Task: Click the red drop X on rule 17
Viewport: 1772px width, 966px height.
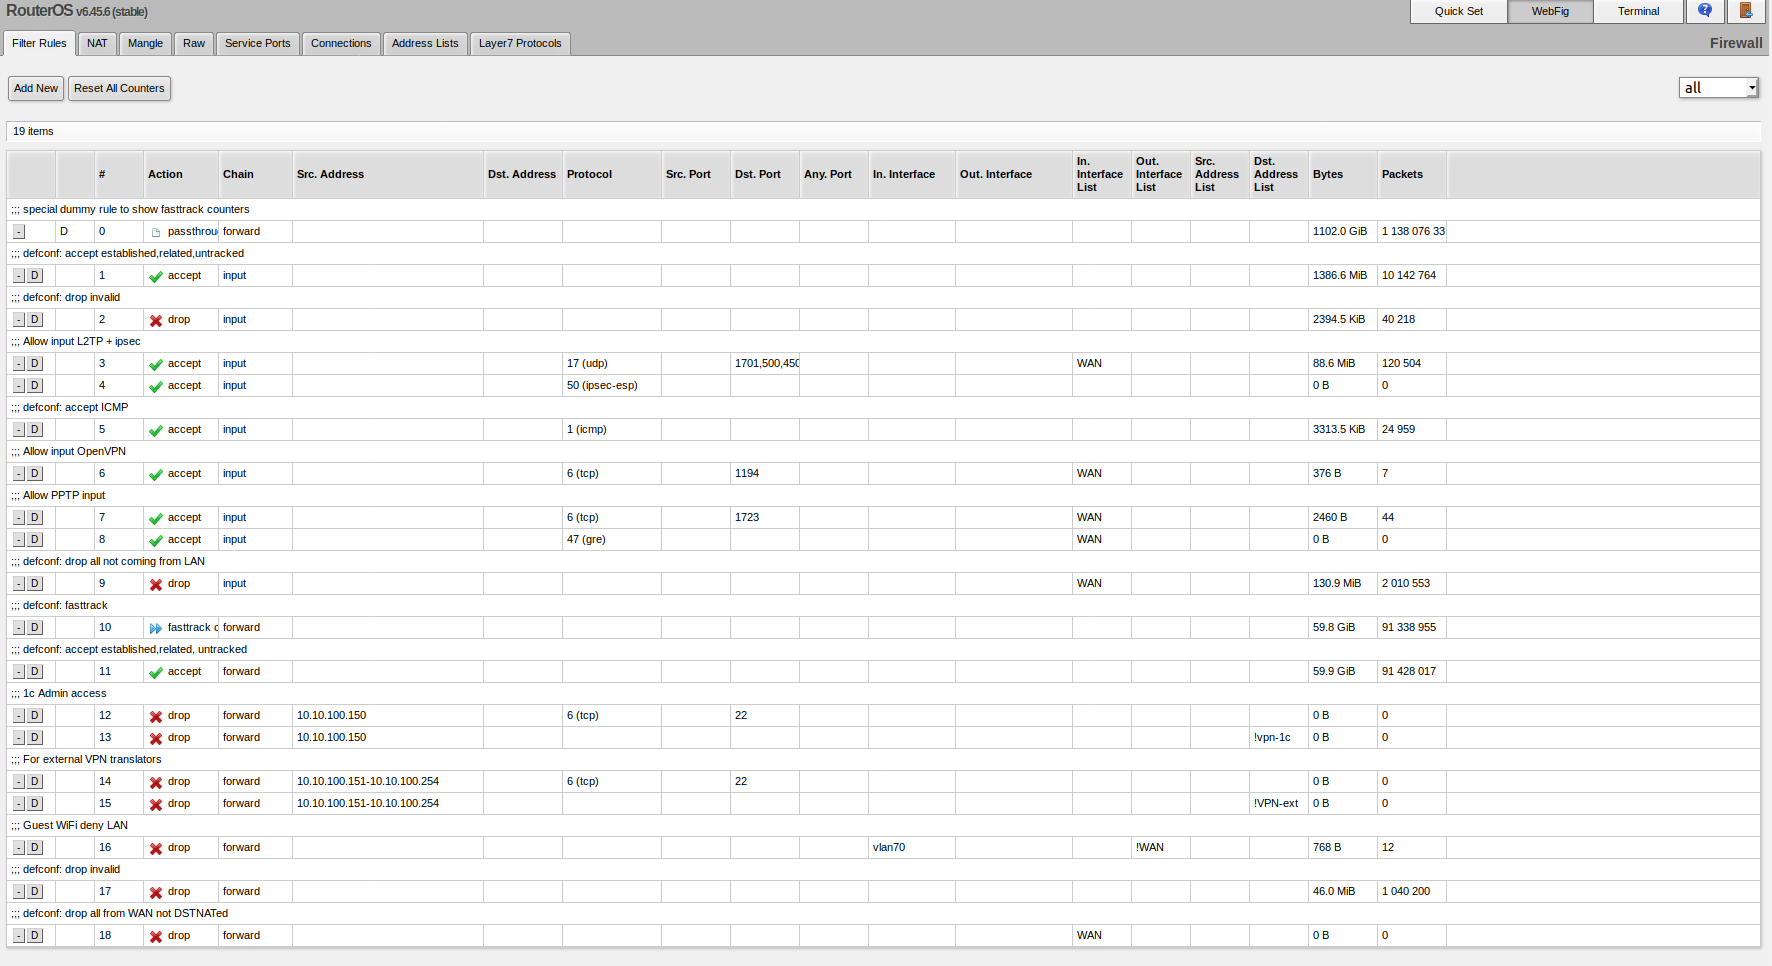Action: point(156,892)
